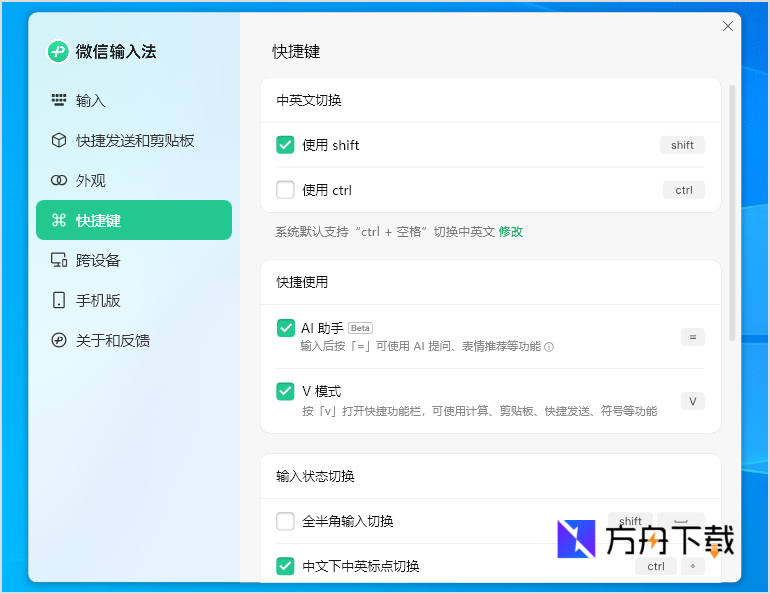Toggle the V 模式 checkbox
Image resolution: width=770 pixels, height=594 pixels.
tap(285, 391)
